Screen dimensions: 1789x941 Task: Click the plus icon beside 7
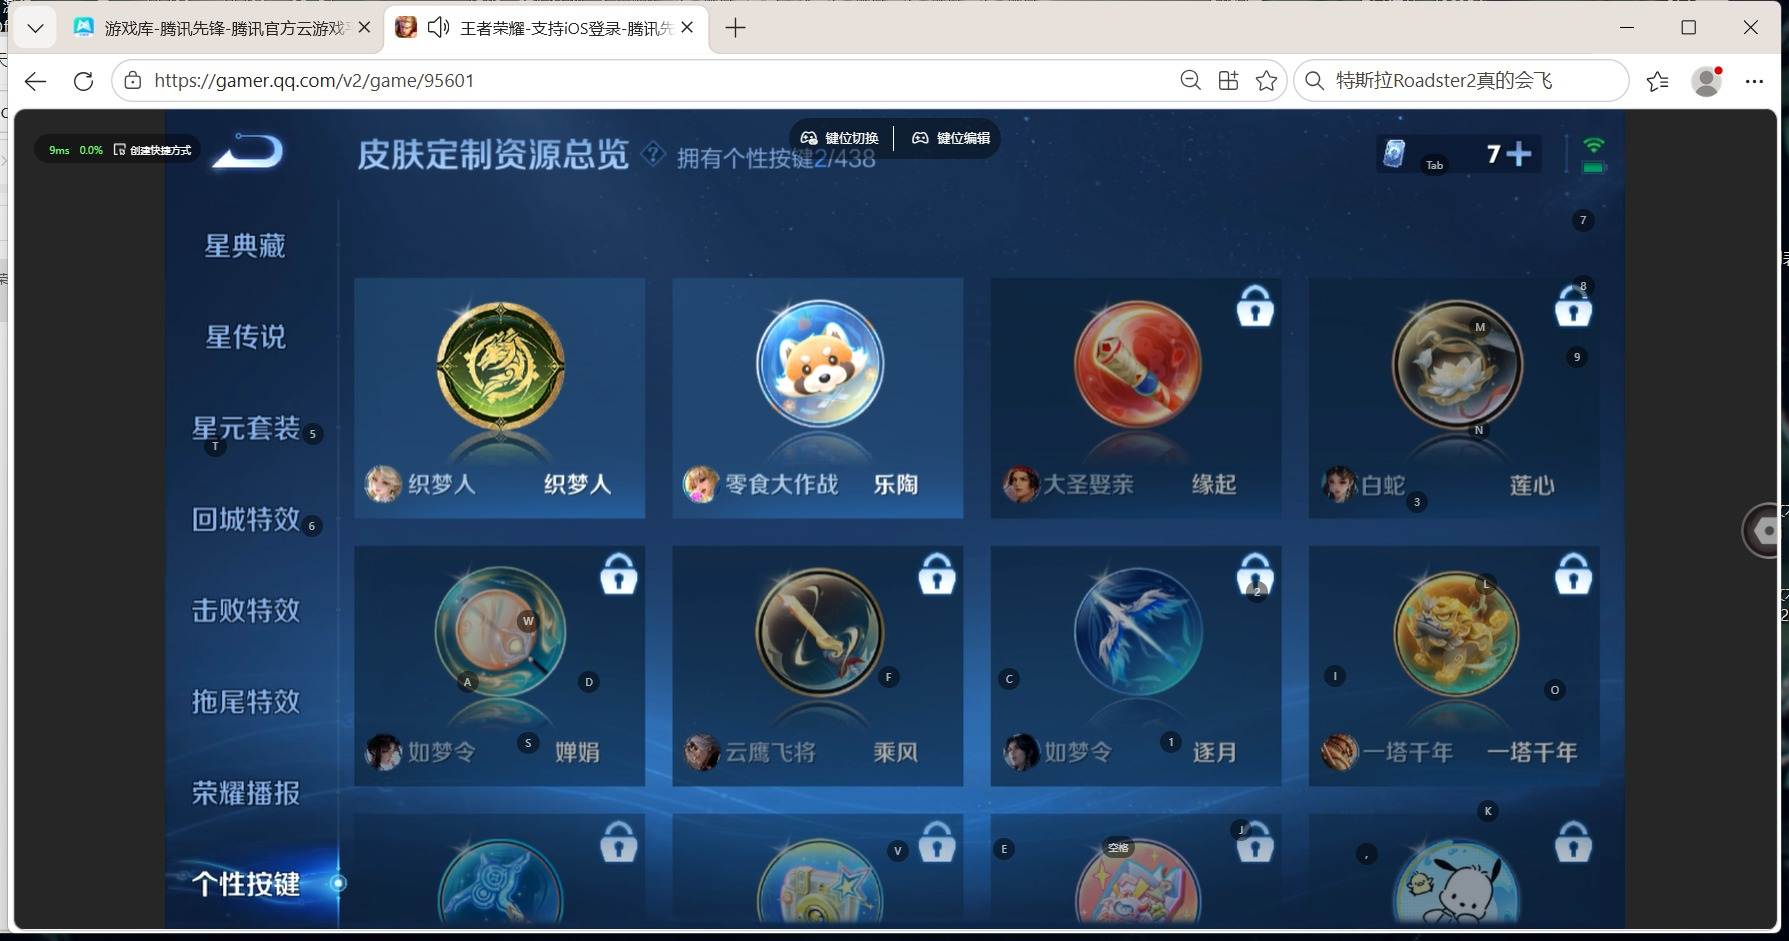(1519, 153)
